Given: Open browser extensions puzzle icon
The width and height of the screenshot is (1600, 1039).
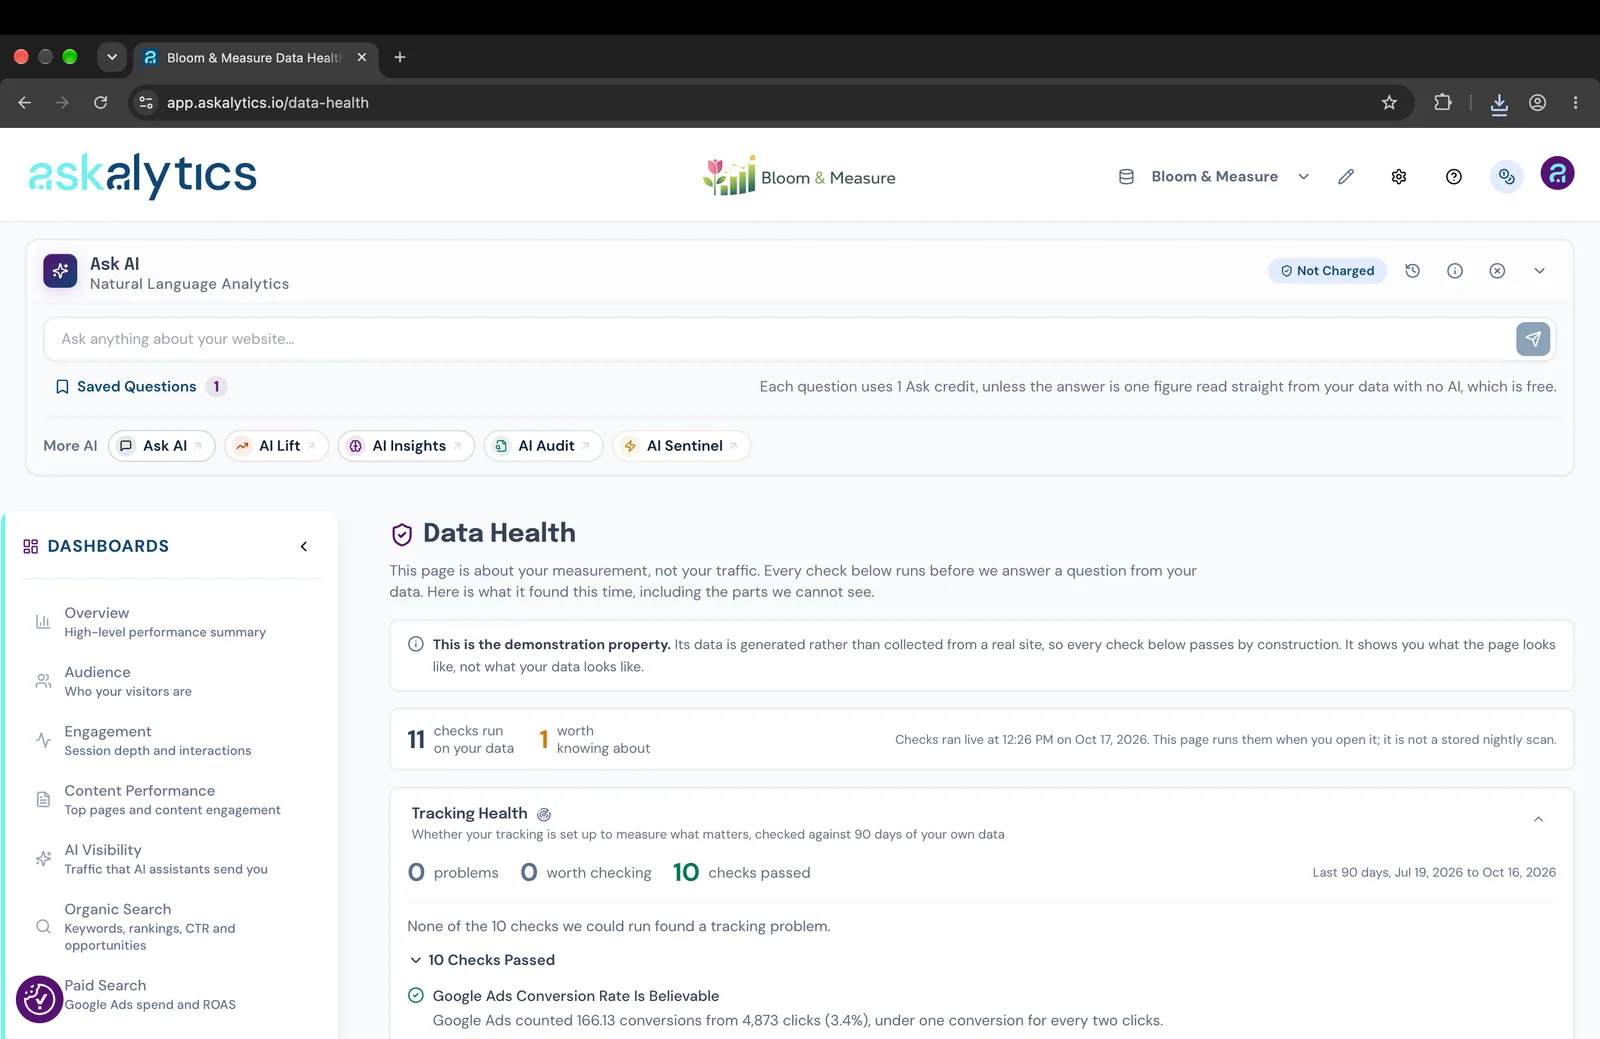Looking at the screenshot, I should pyautogui.click(x=1442, y=102).
